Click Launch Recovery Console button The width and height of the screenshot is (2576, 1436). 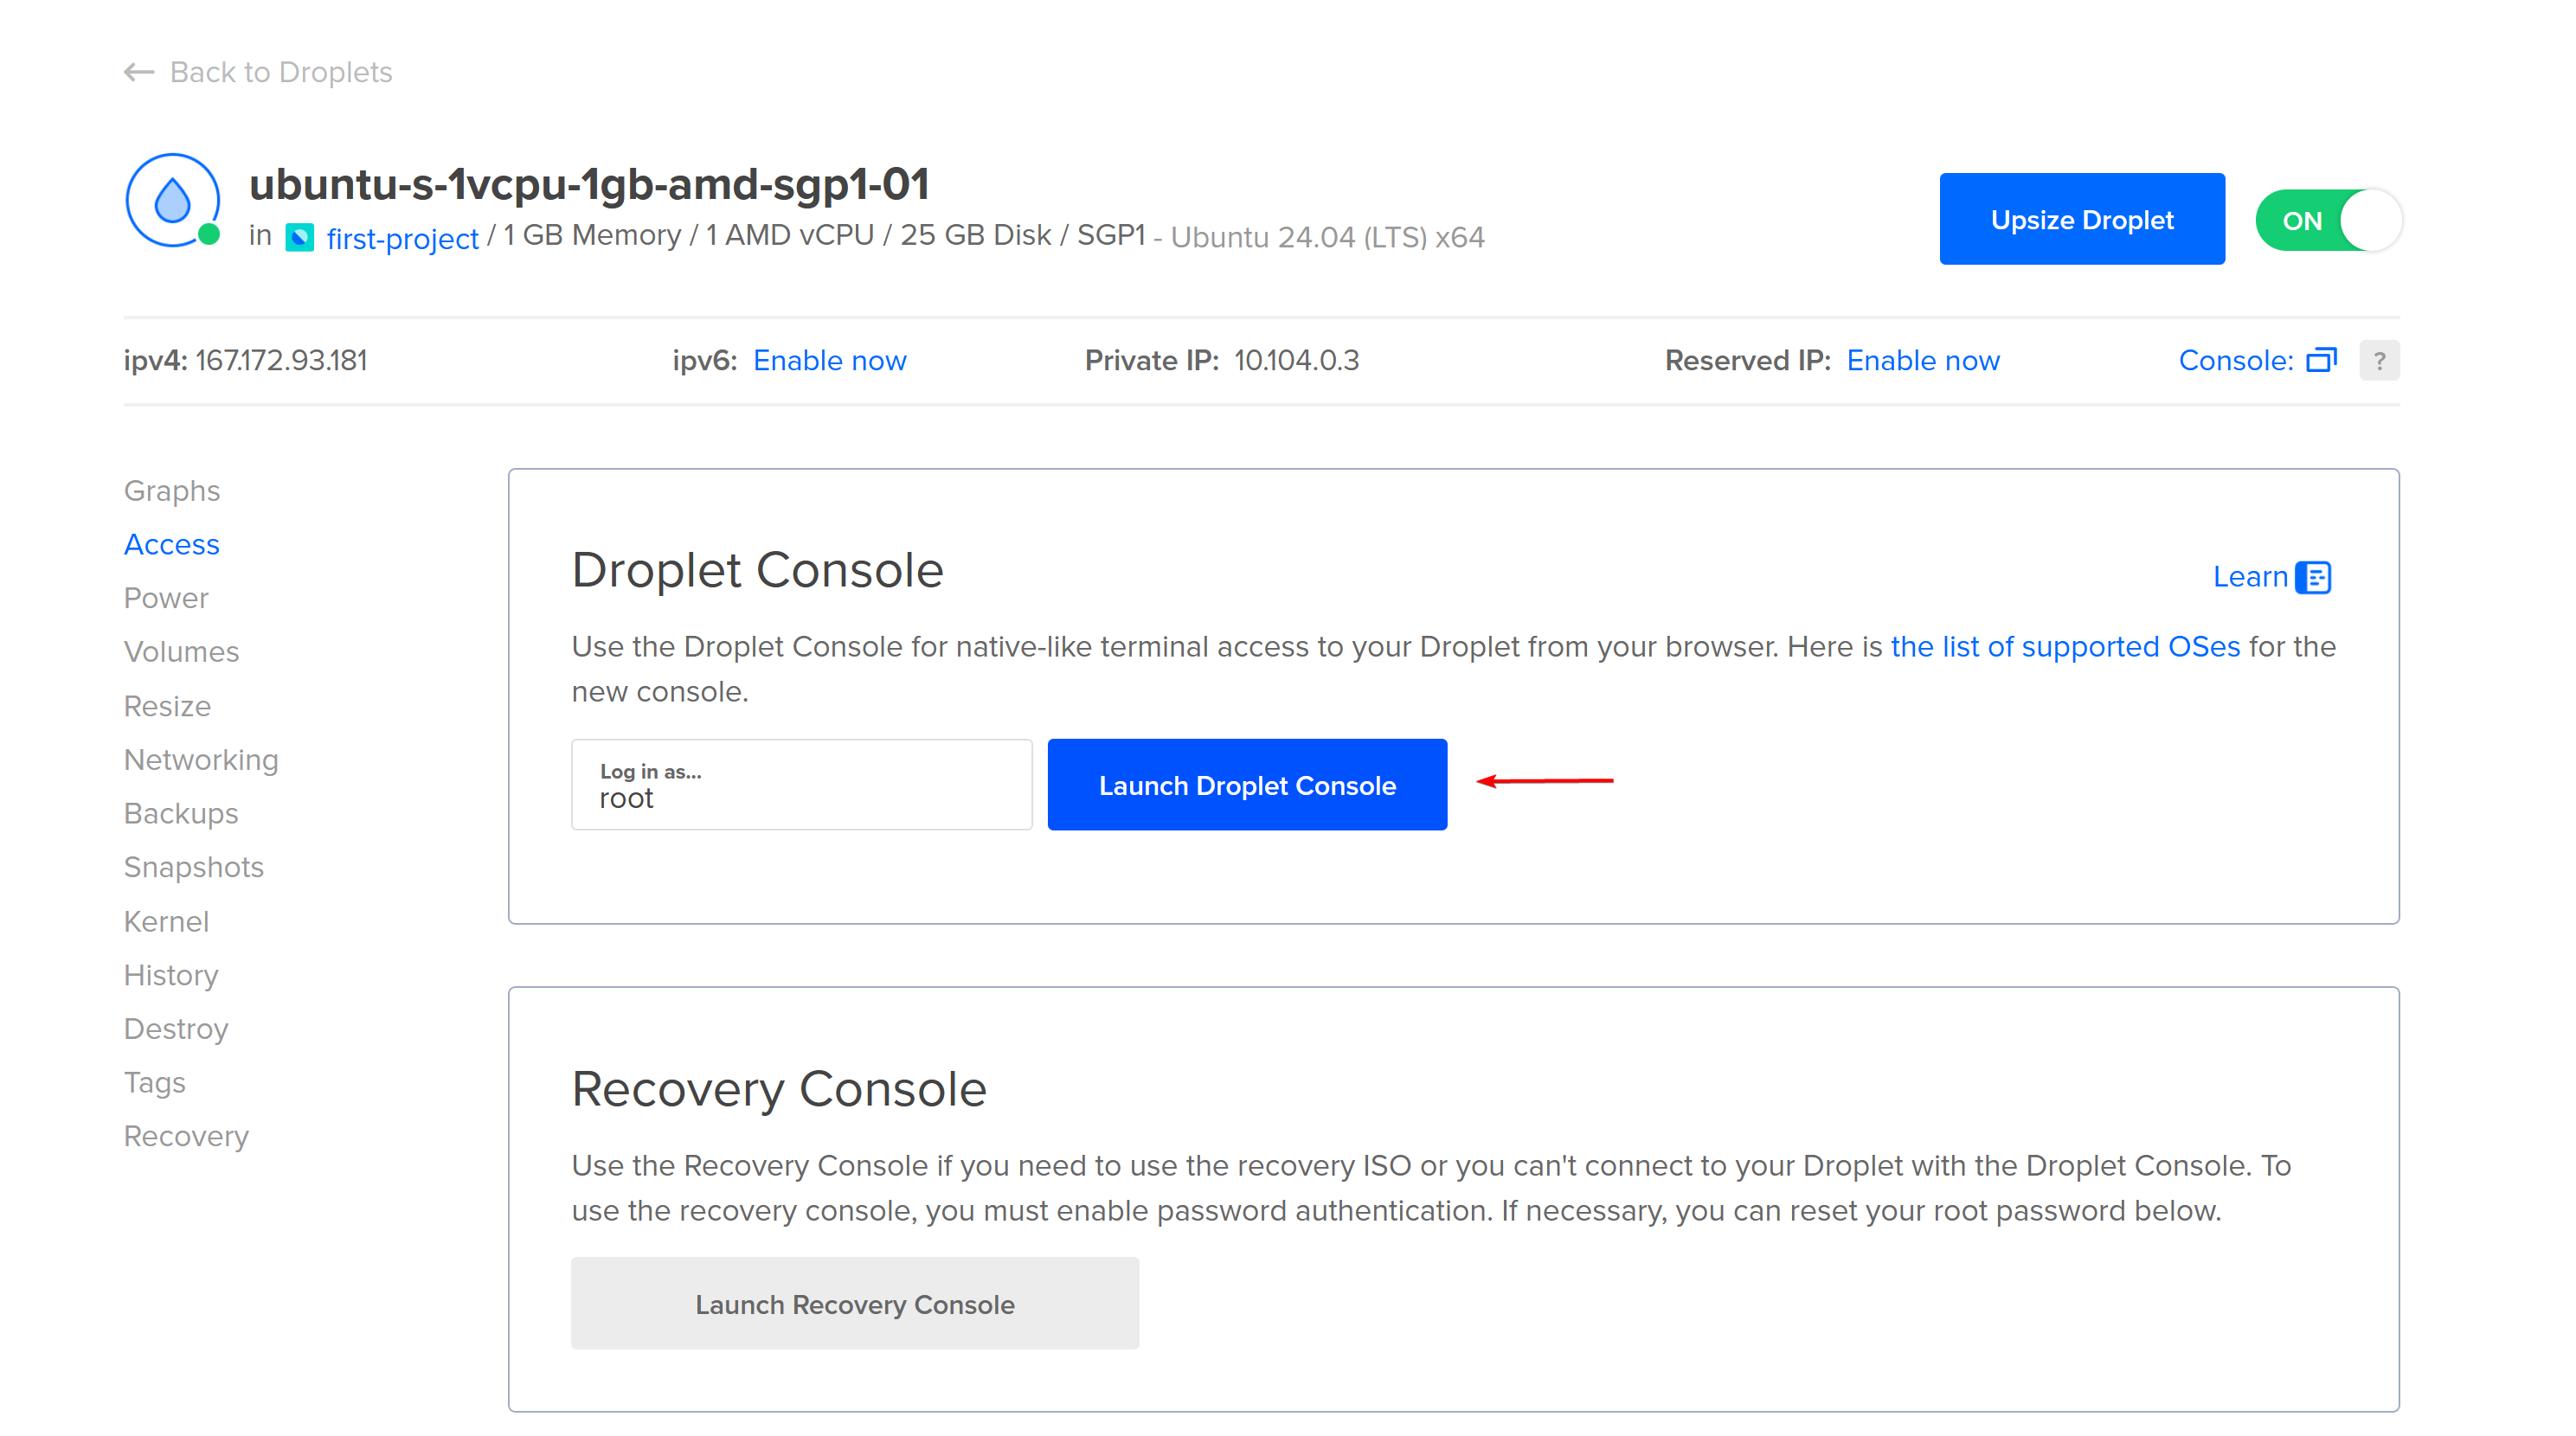pos(855,1304)
